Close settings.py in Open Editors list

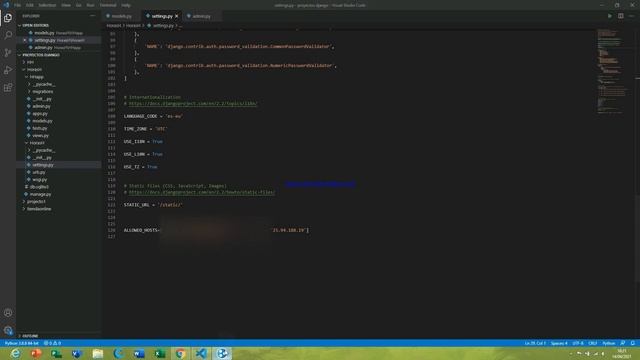24,40
